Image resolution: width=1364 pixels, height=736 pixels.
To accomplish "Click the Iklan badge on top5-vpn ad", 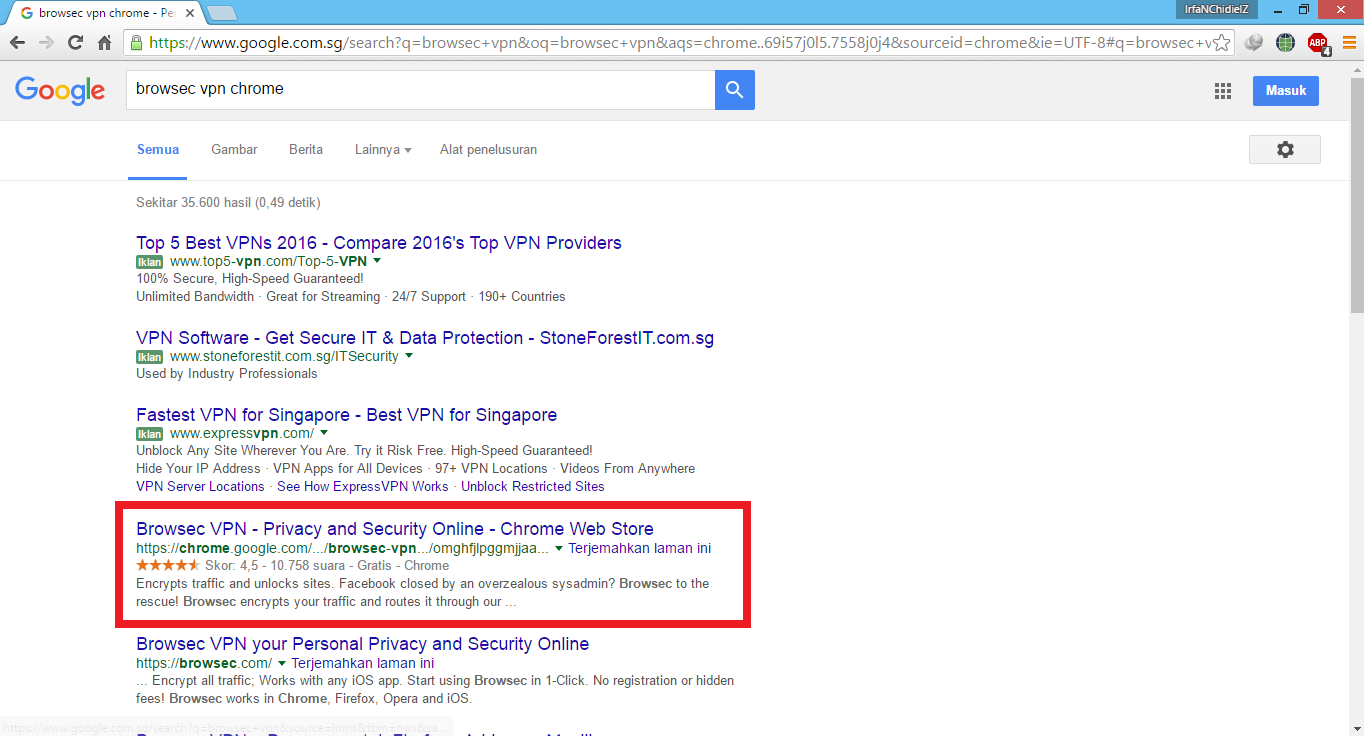I will click(150, 262).
